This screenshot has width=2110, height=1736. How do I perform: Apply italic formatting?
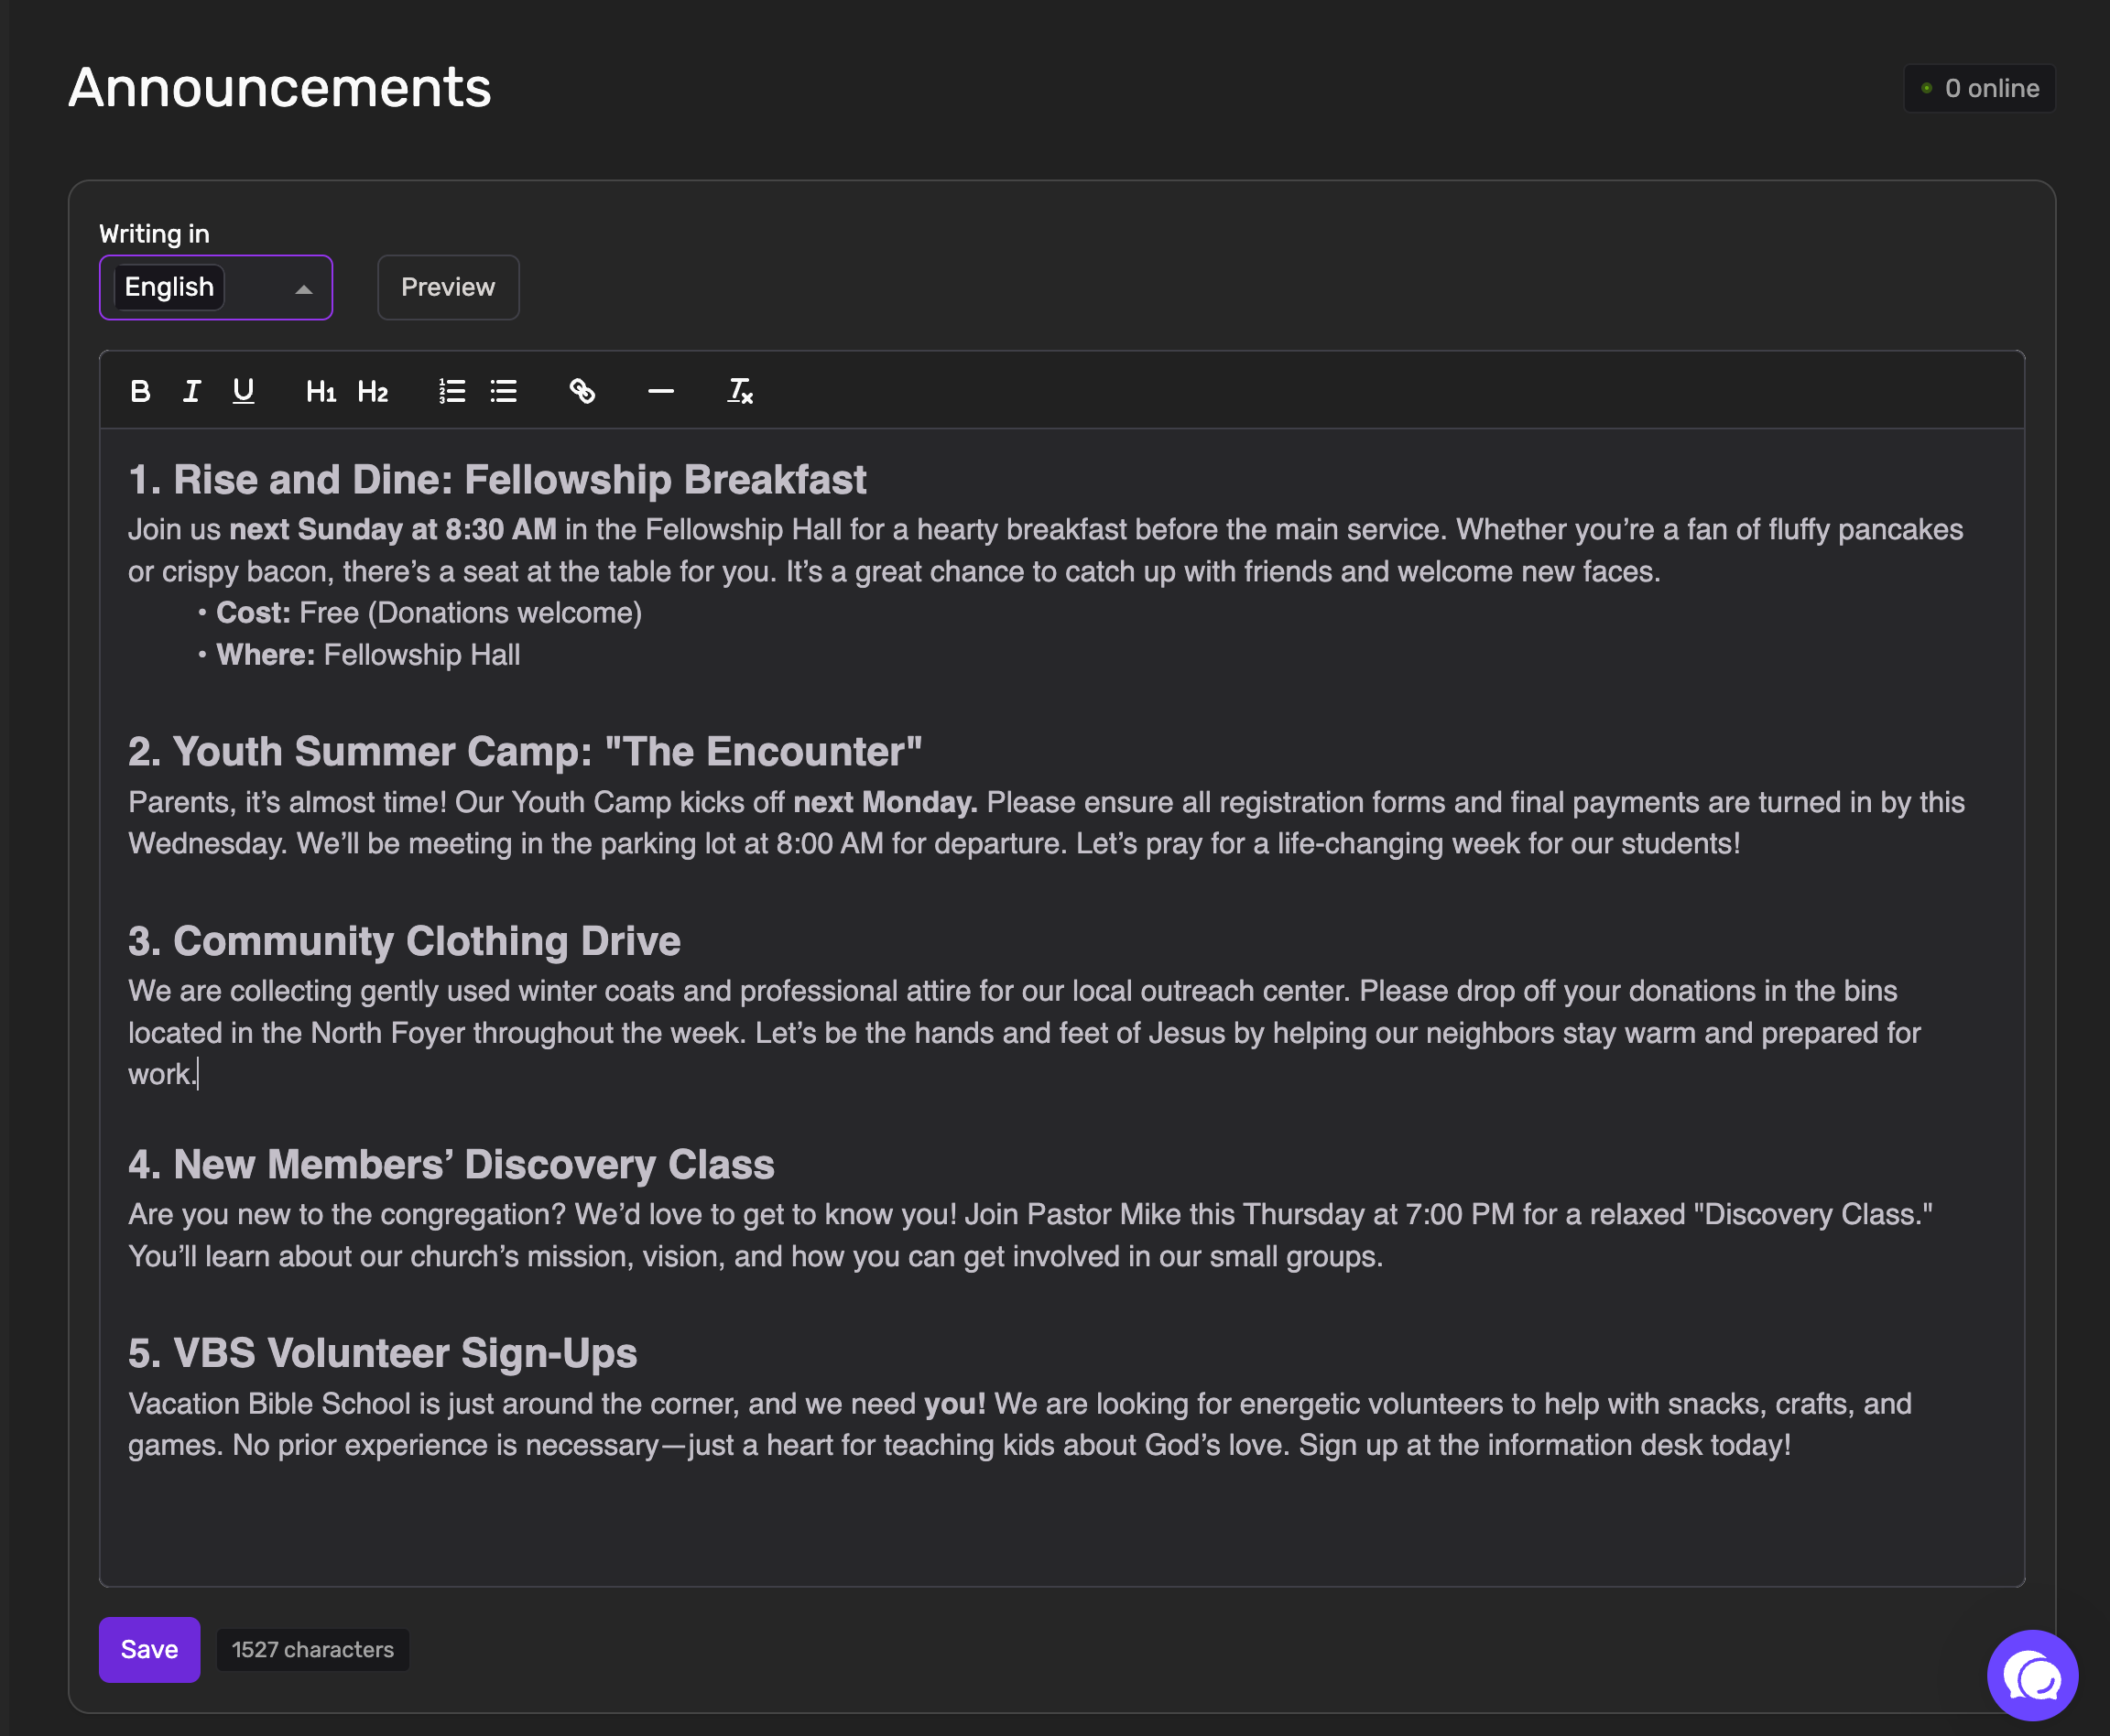point(192,391)
